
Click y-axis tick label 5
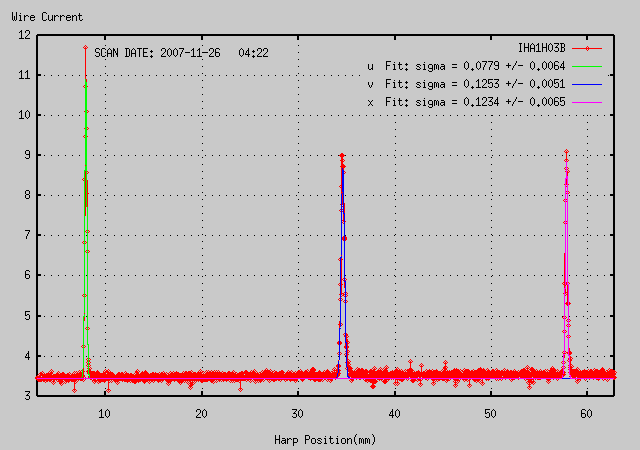pyautogui.click(x=27, y=316)
